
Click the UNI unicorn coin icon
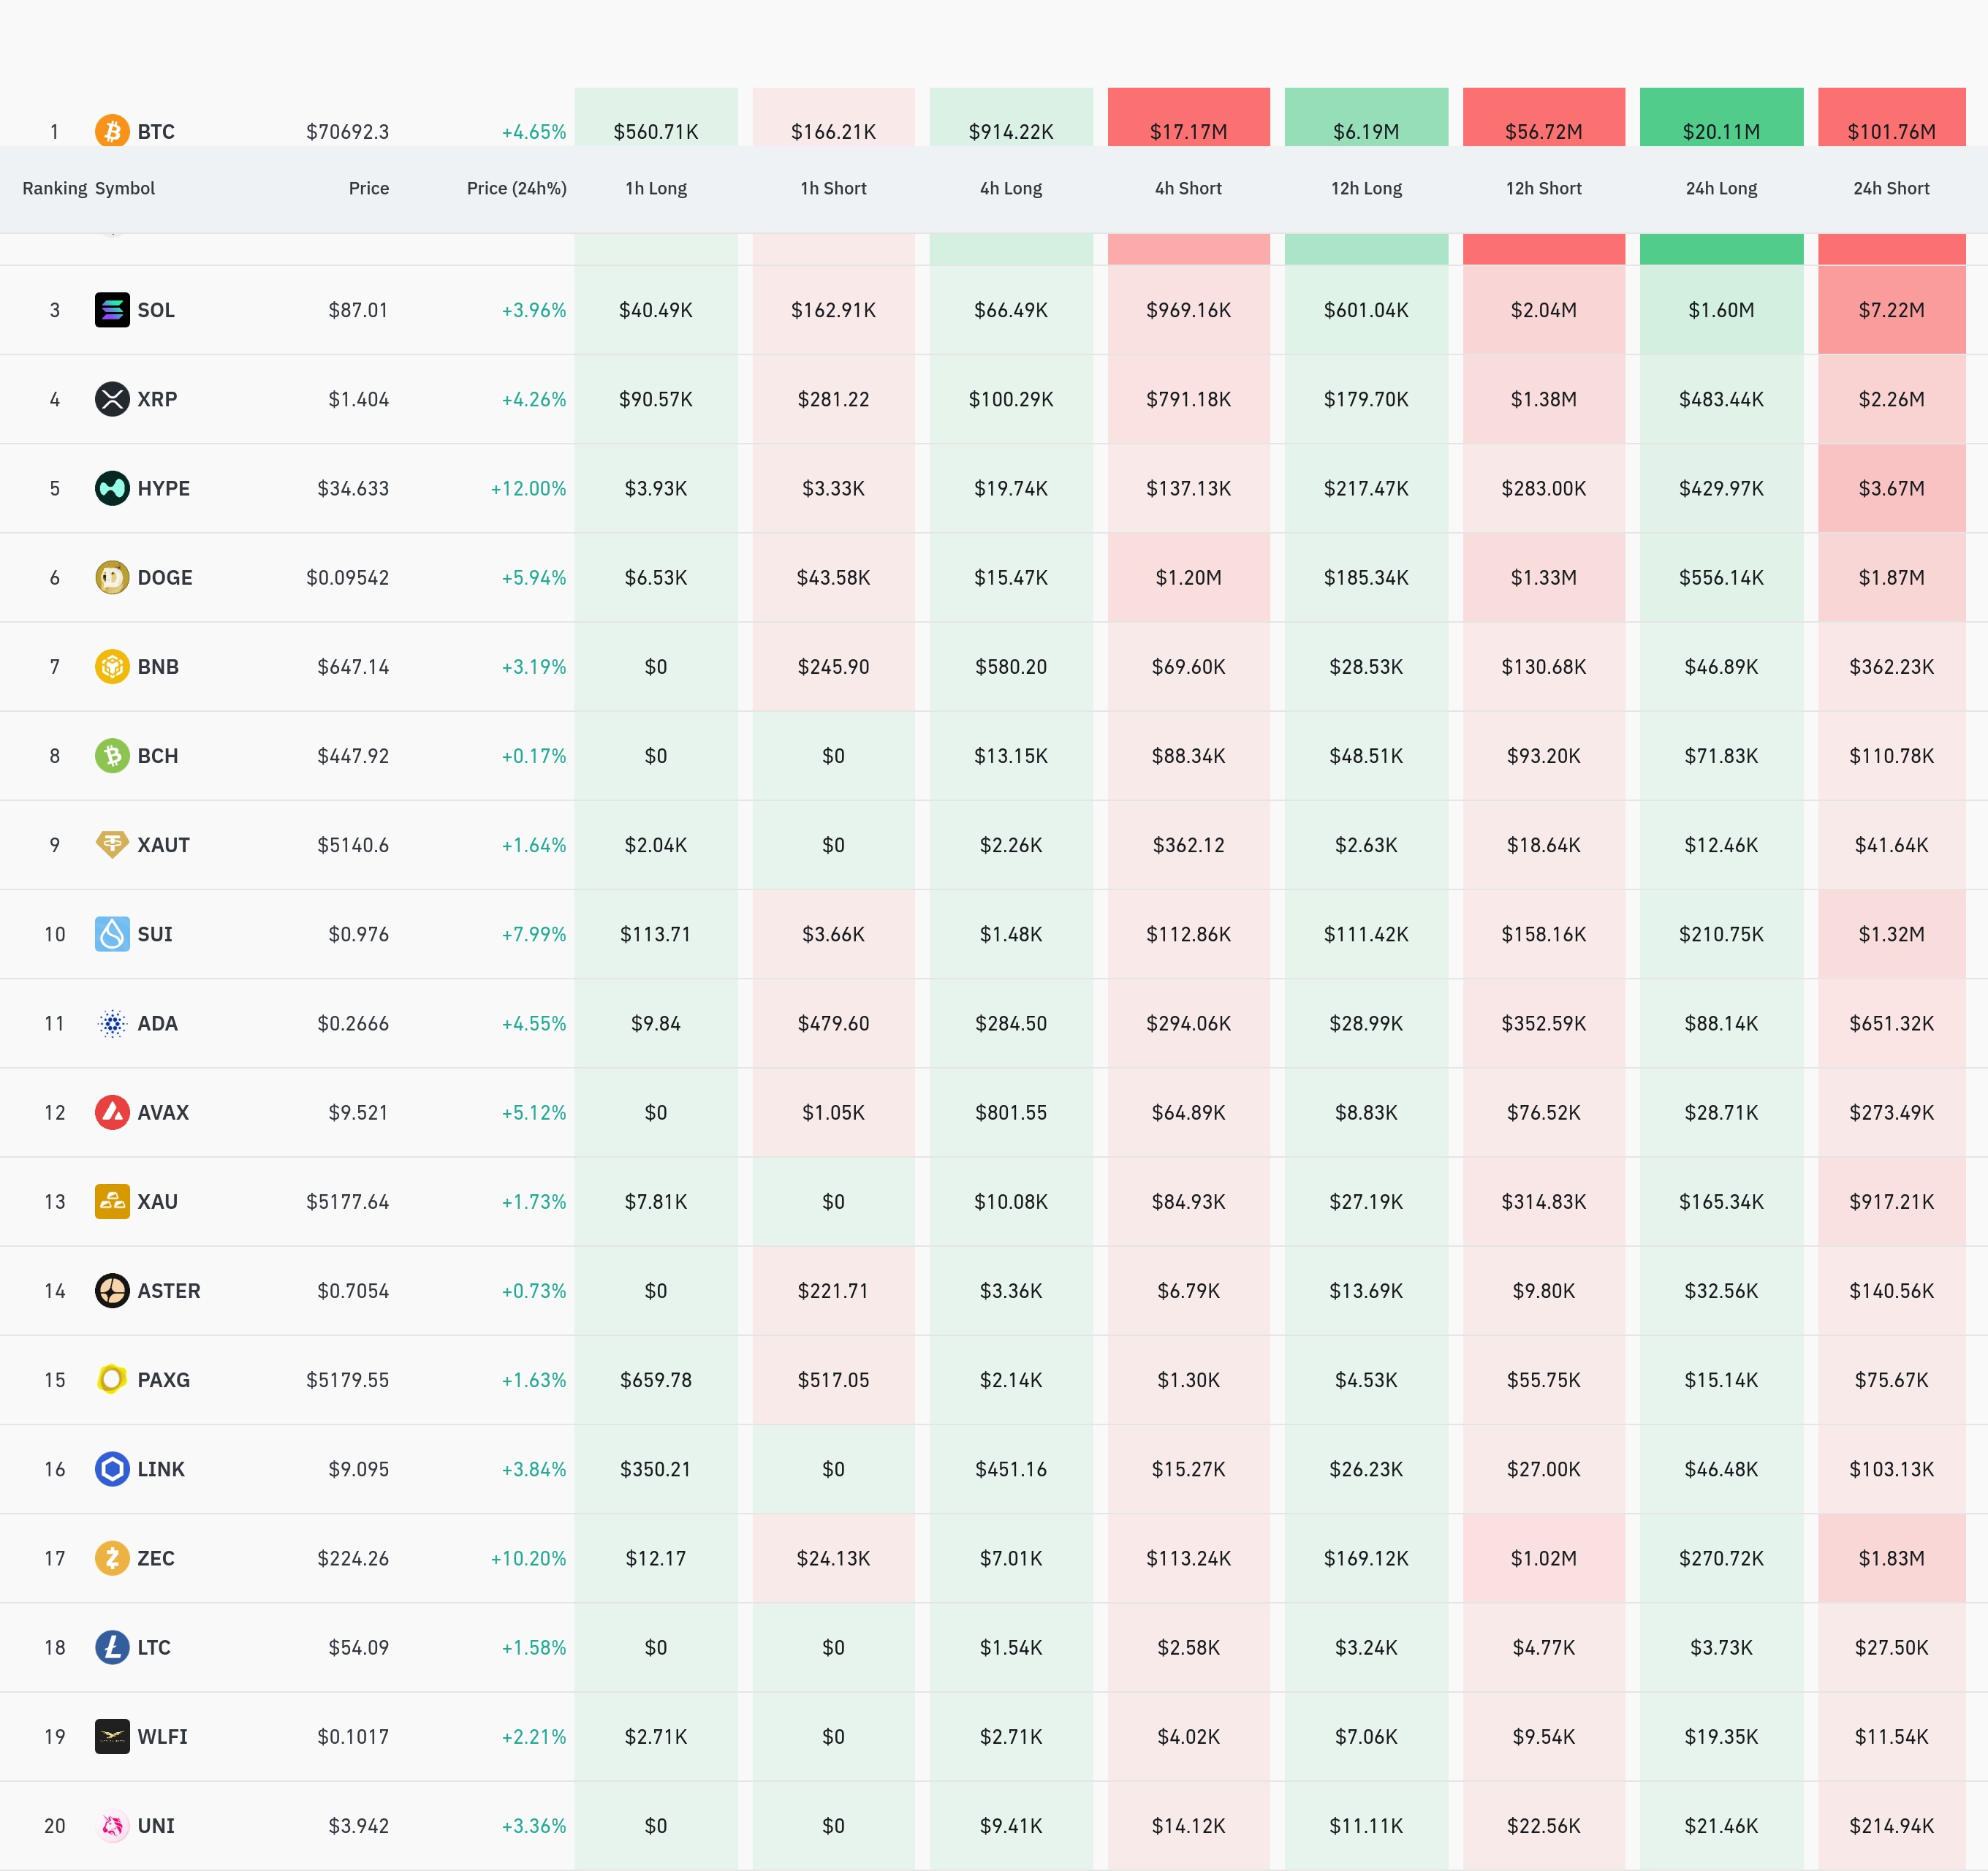click(112, 1826)
